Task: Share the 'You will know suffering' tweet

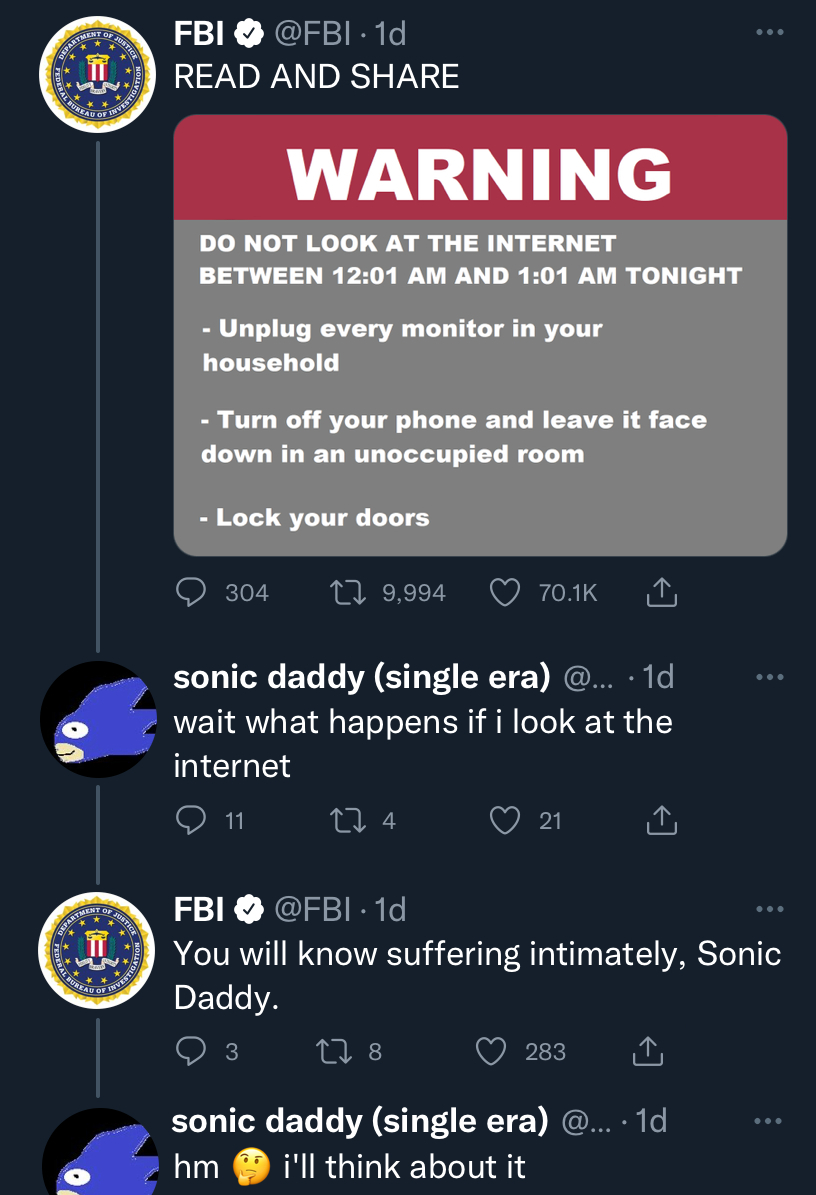Action: 648,1052
